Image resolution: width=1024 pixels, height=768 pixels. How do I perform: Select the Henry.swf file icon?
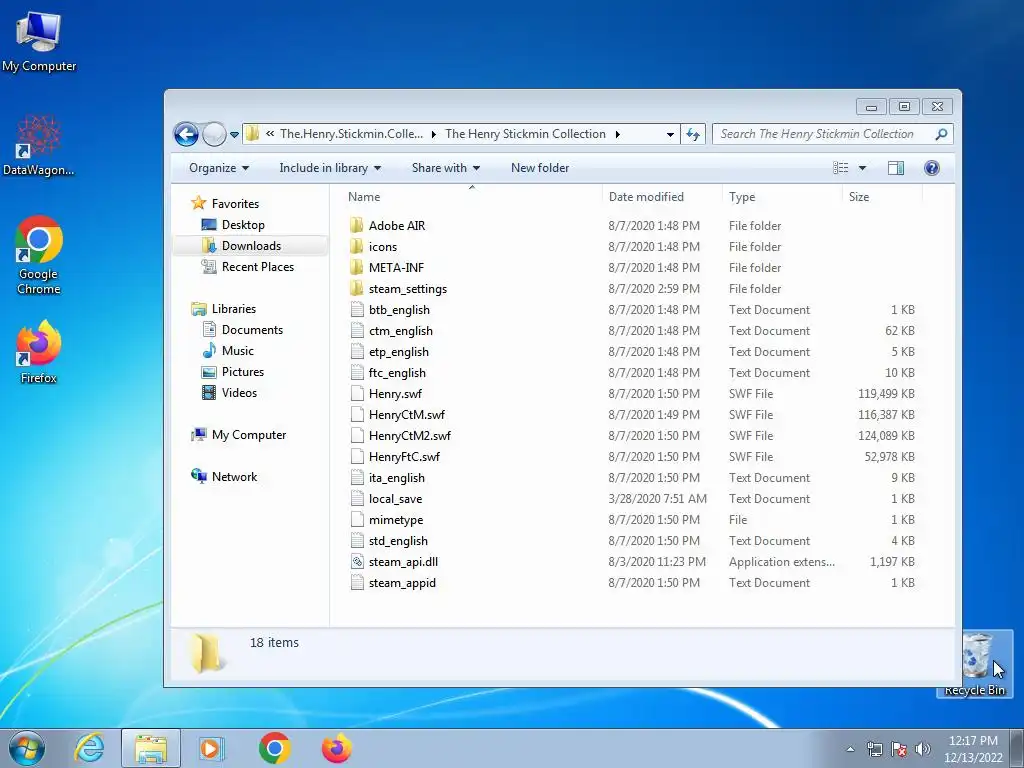[x=357, y=394]
